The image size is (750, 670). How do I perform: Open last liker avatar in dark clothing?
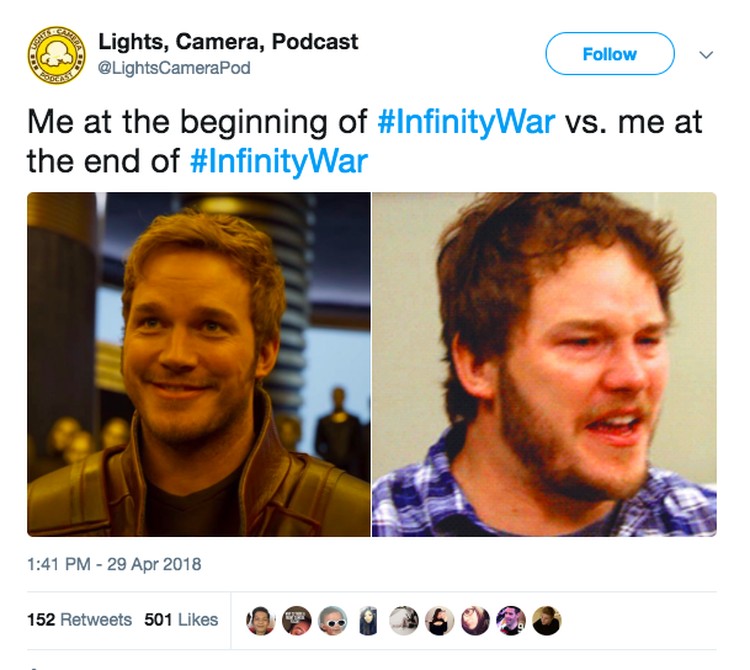pos(547,621)
